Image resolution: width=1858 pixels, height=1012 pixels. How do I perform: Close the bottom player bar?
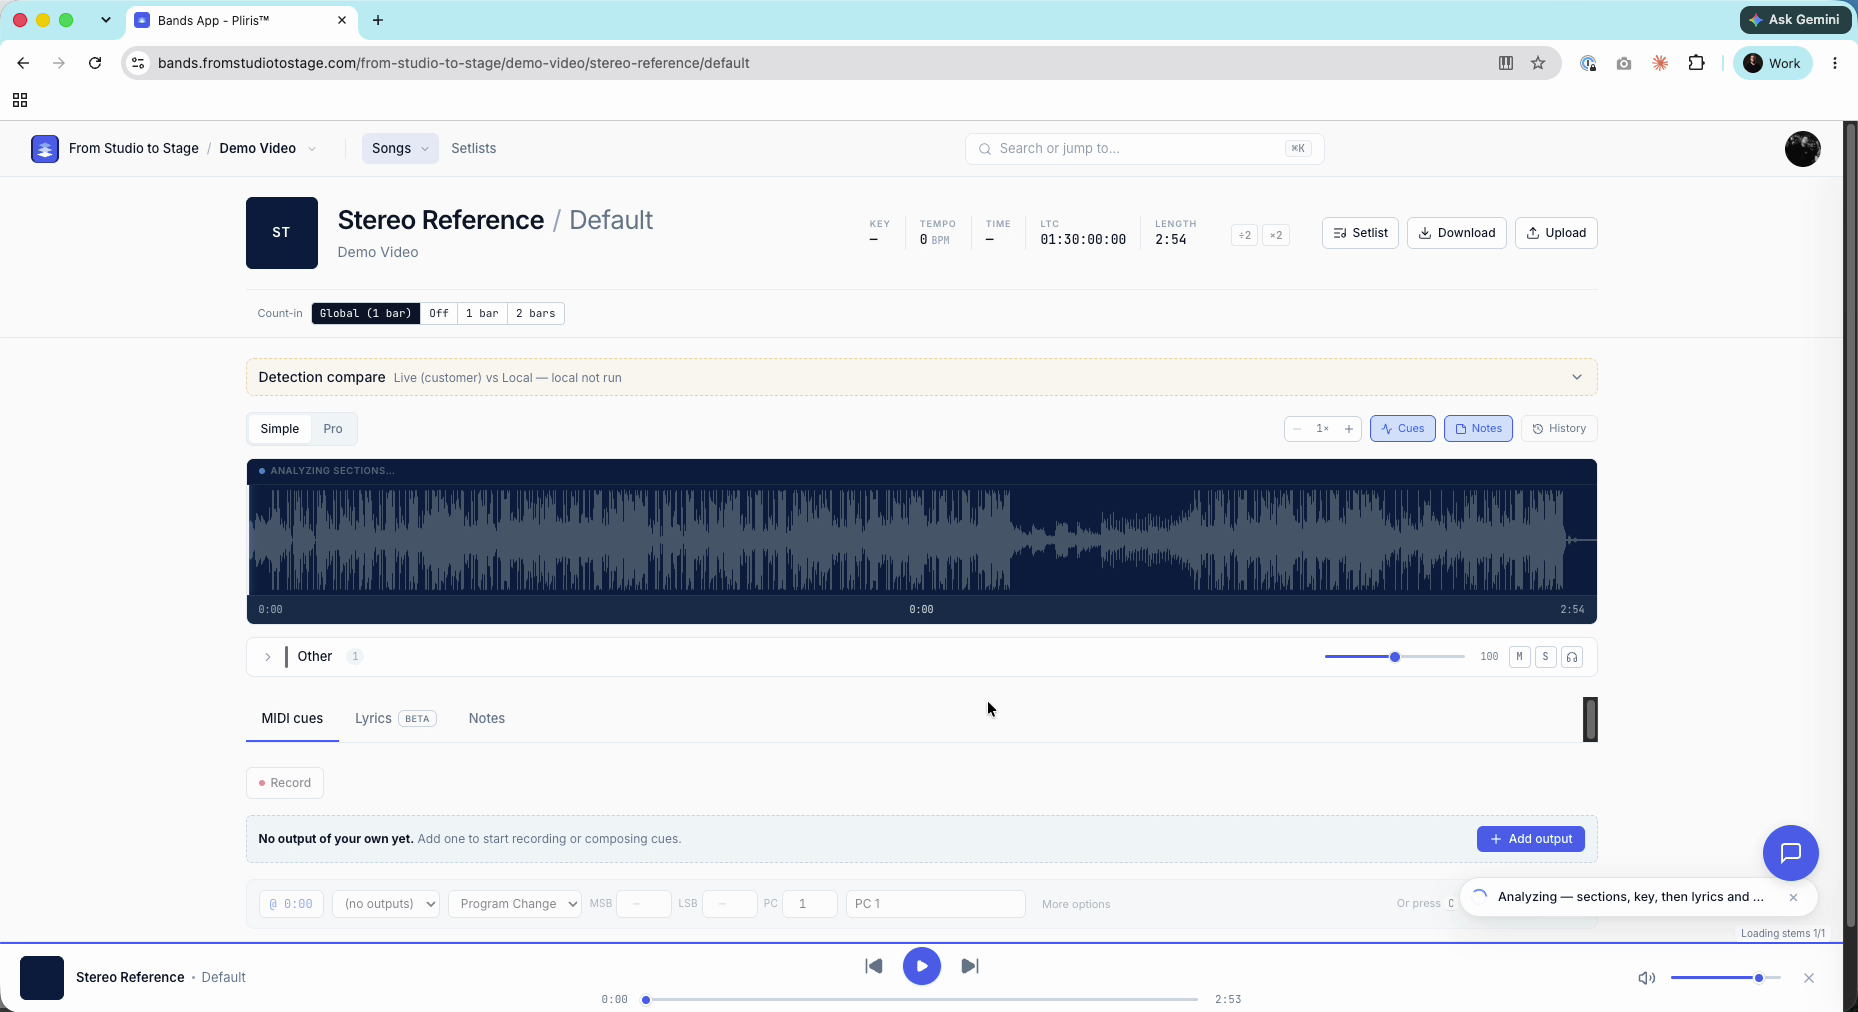click(1809, 978)
